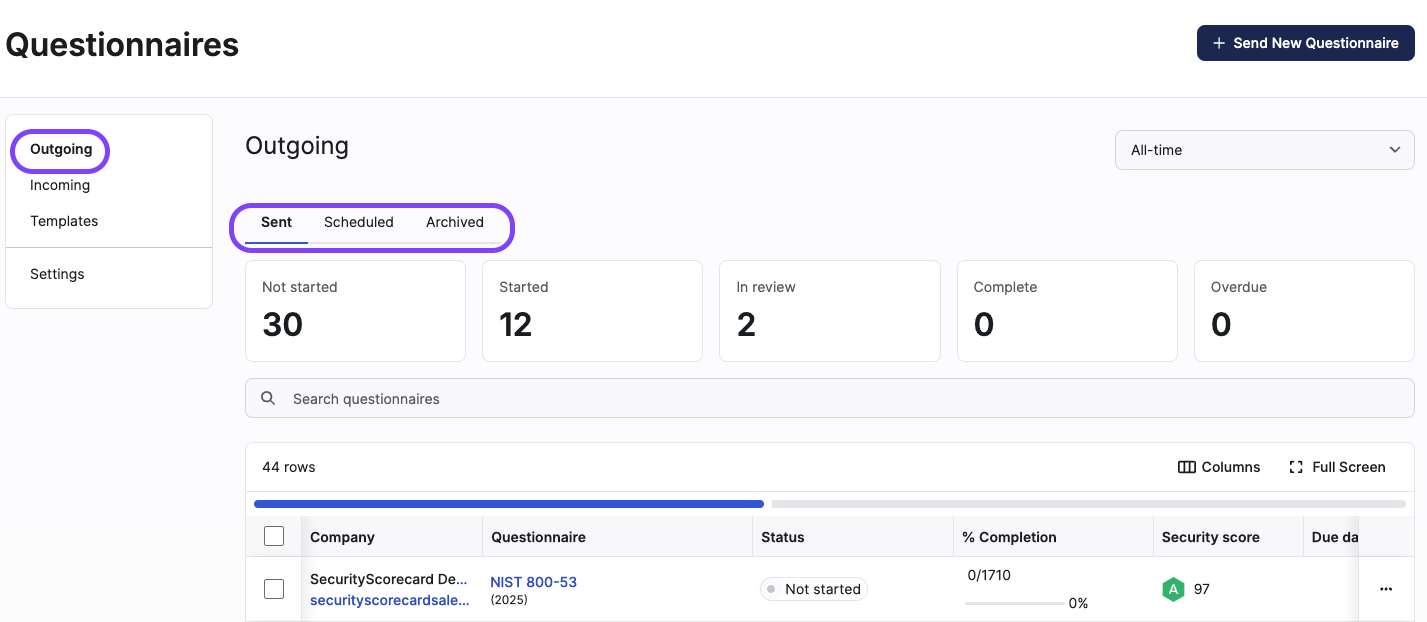This screenshot has width=1427, height=622.
Task: Open the securityscorecardsale... domain link
Action: pyautogui.click(x=390, y=600)
